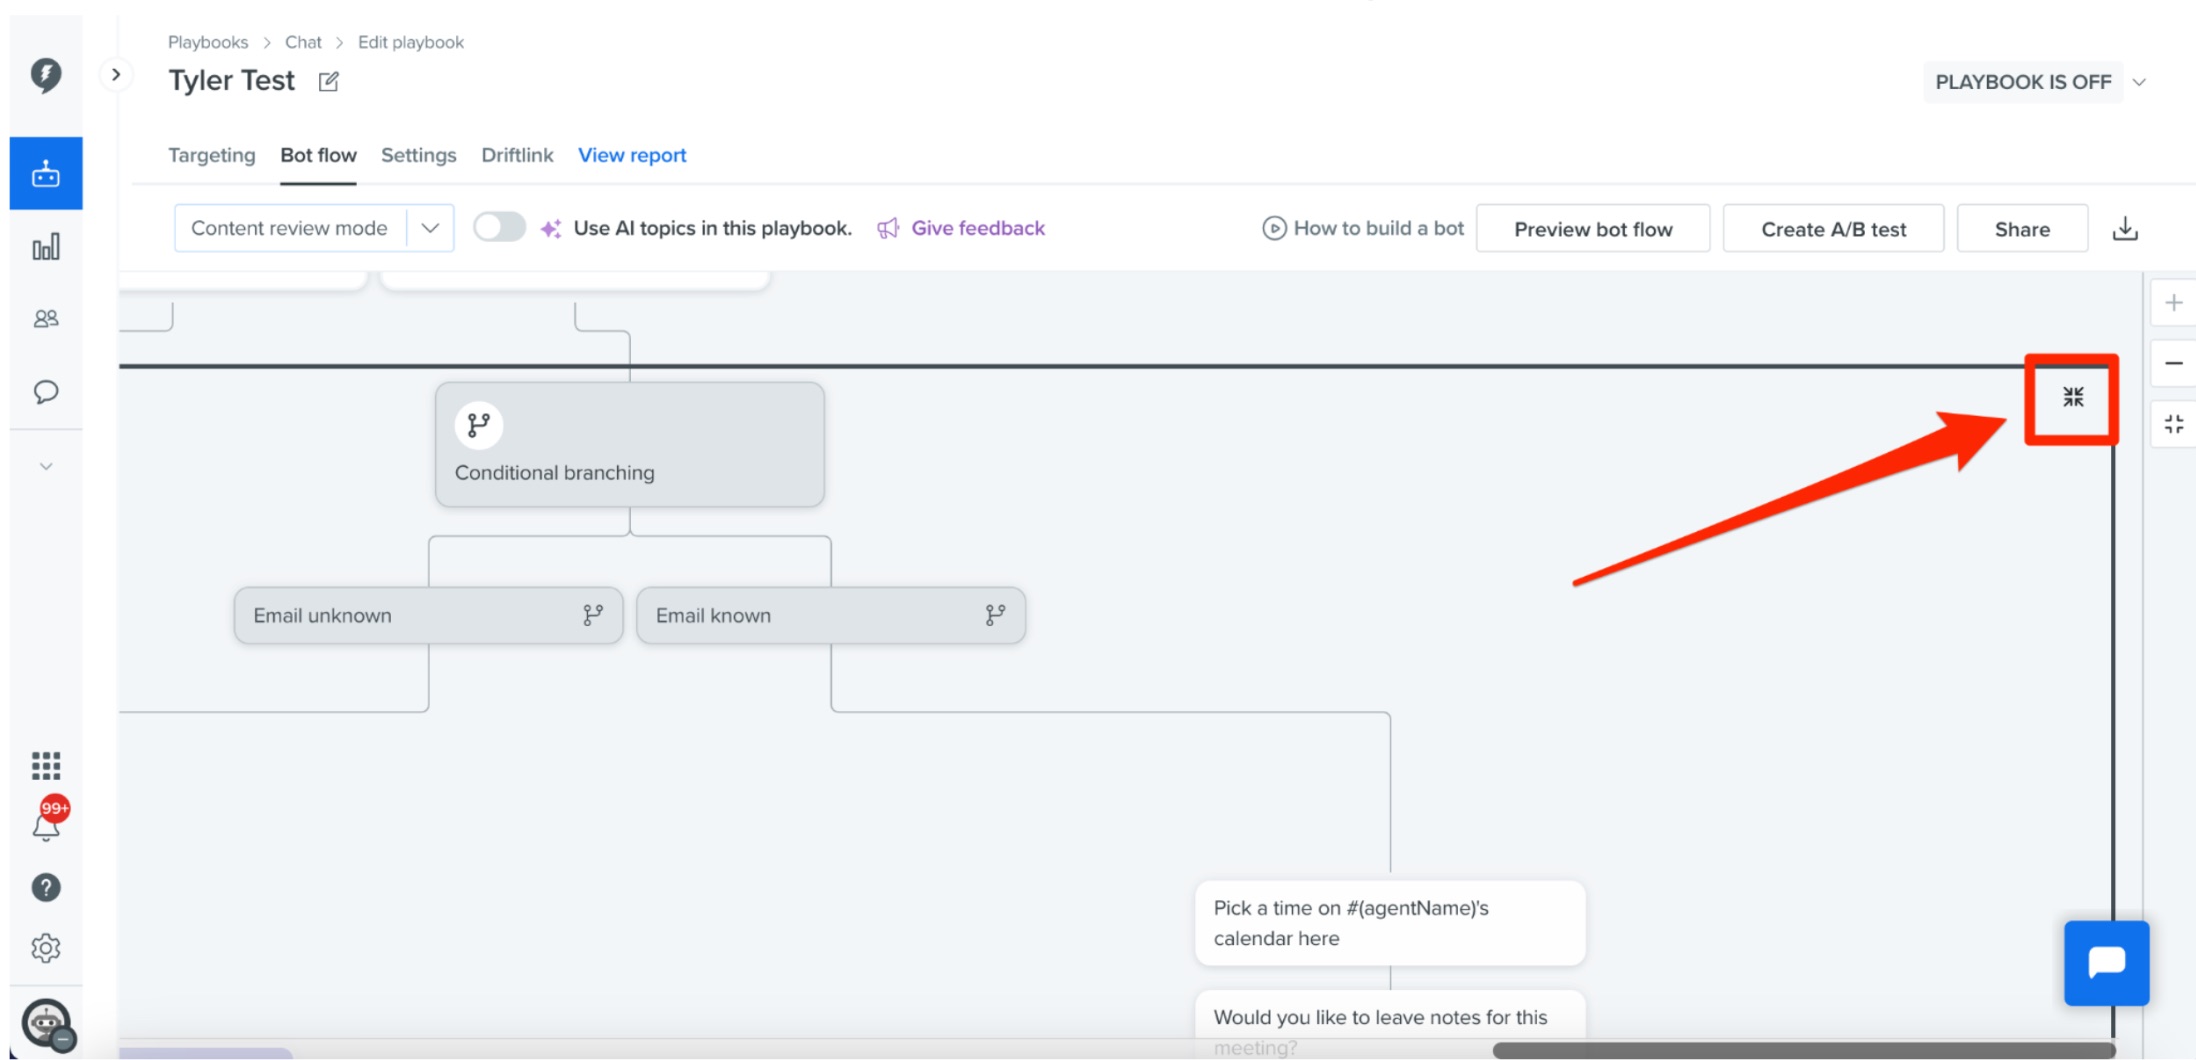Zoom in on the canvas with plus
This screenshot has width=2196, height=1060.
point(2173,303)
